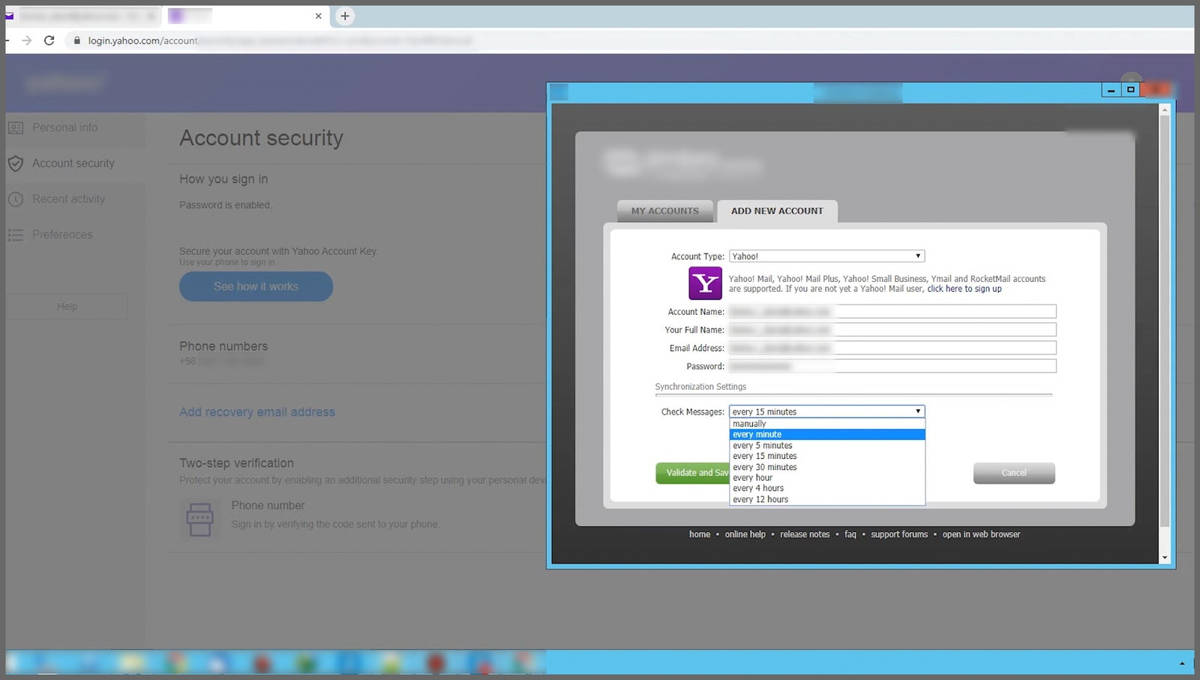1200x680 pixels.
Task: Collapse the Check Messages combo box
Action: [827, 411]
